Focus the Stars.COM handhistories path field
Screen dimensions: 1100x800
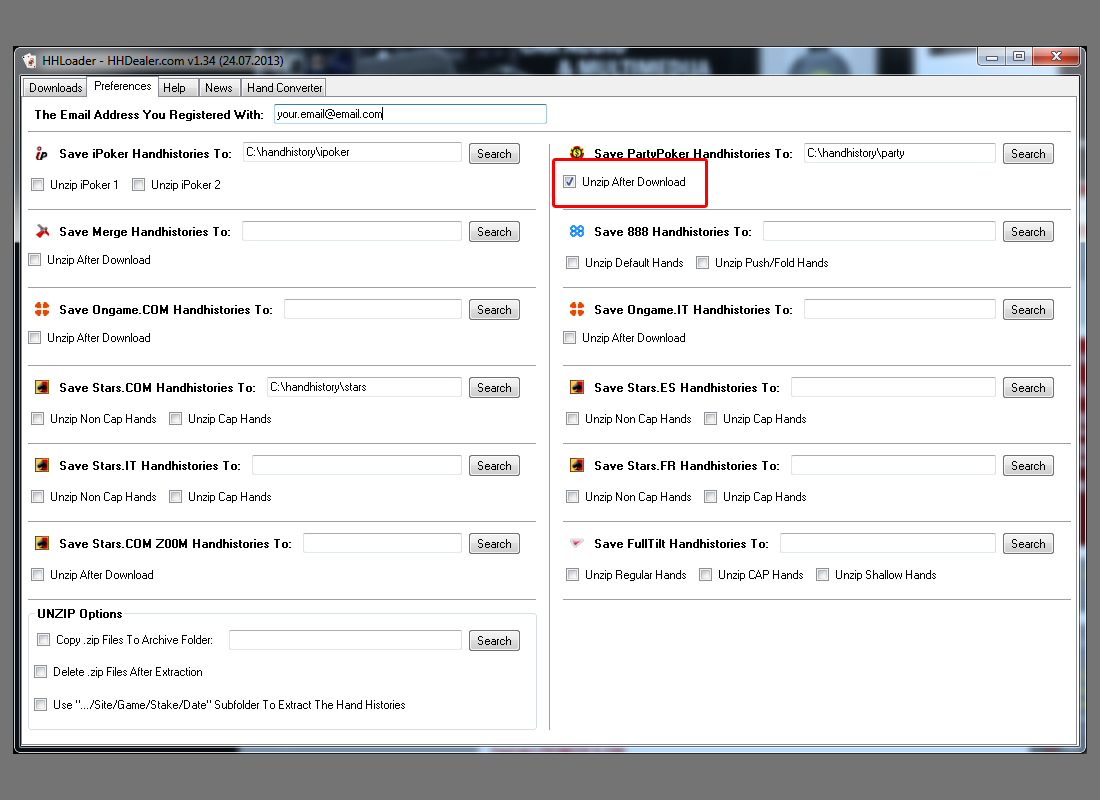[364, 387]
